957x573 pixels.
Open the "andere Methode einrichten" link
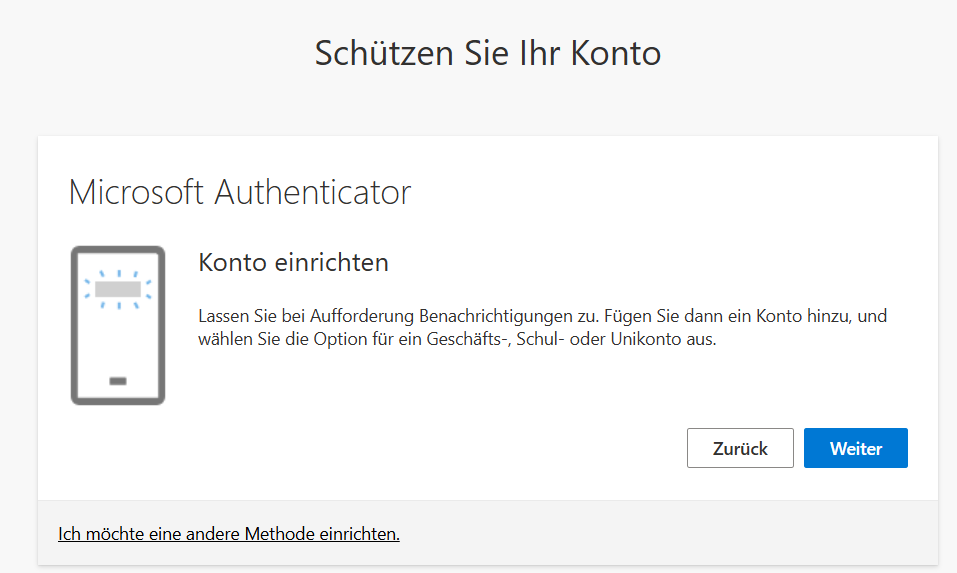pos(229,534)
